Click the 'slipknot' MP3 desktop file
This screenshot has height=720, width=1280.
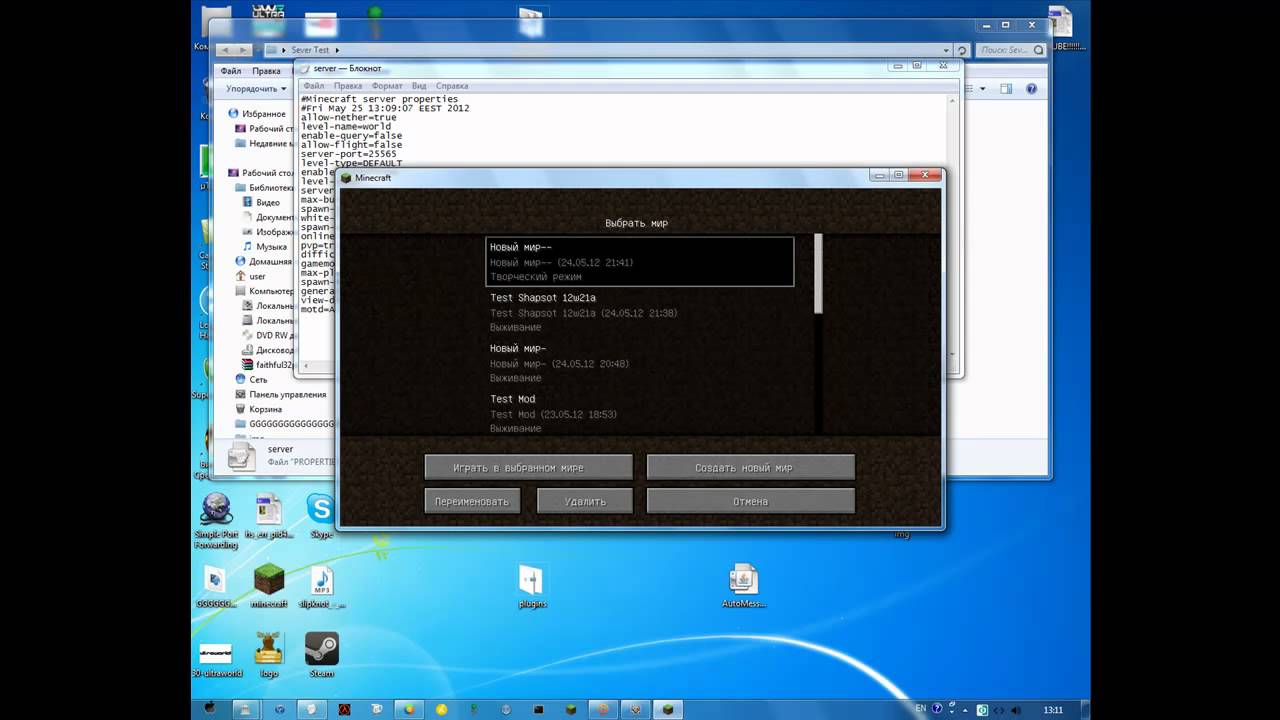pos(321,587)
